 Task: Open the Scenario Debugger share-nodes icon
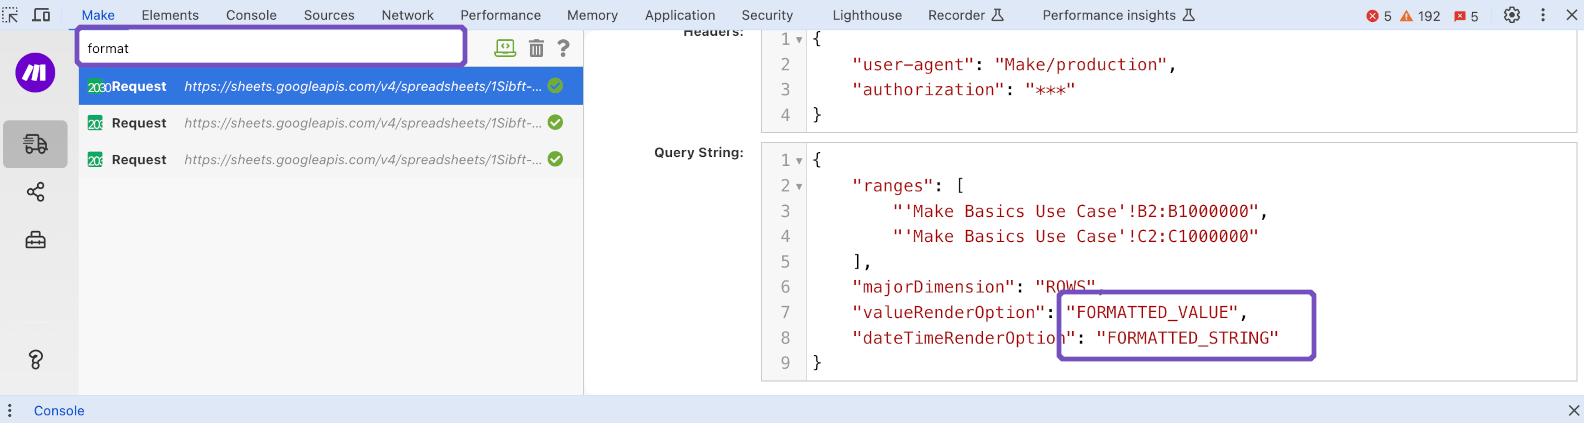pos(35,192)
